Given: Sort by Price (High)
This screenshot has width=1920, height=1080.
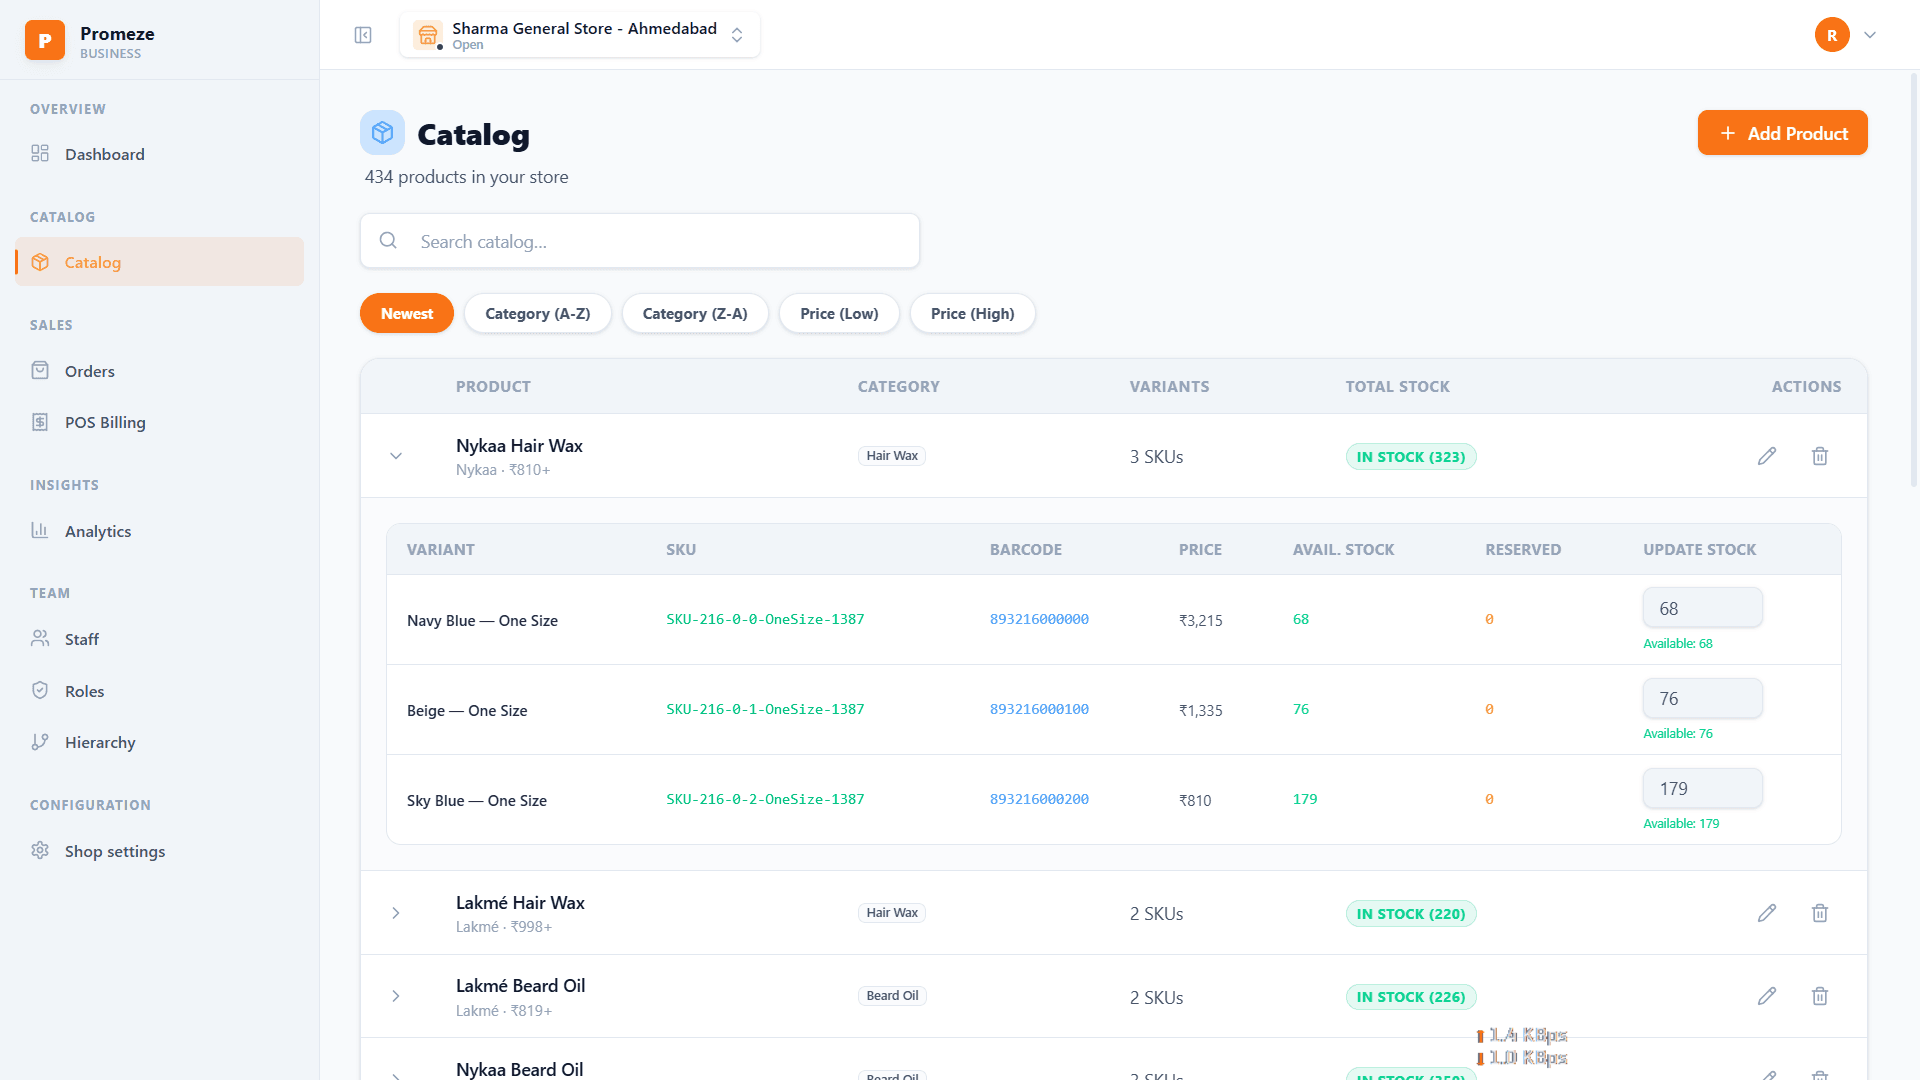Looking at the screenshot, I should 972,314.
